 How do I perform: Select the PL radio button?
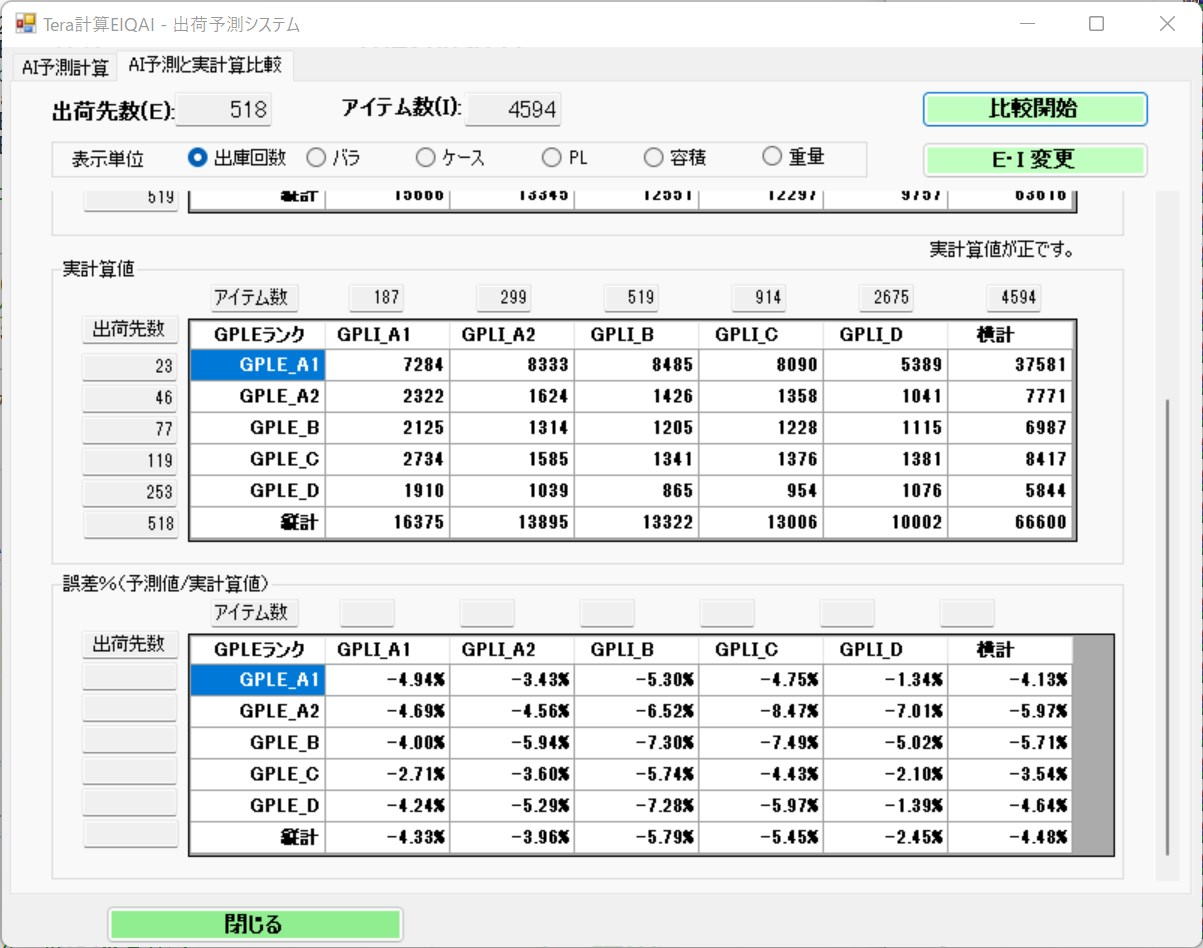click(565, 157)
